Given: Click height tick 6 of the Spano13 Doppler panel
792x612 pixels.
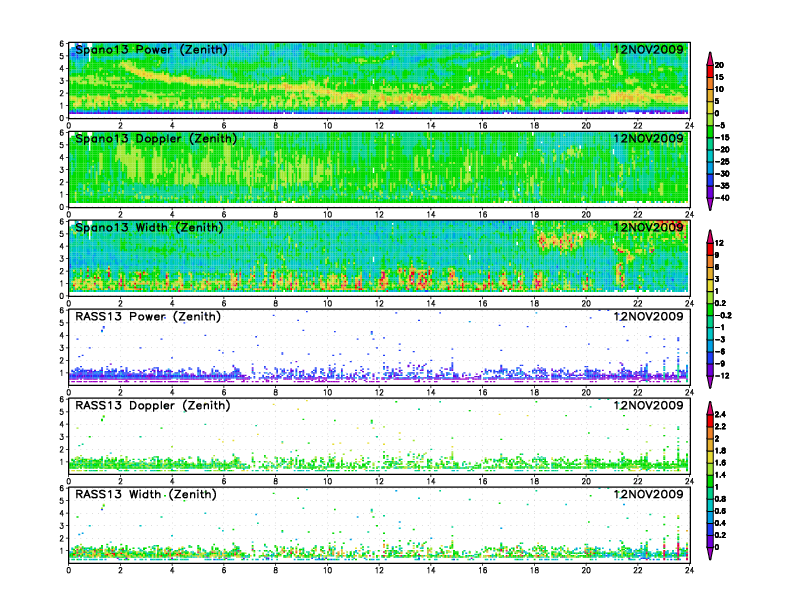Looking at the screenshot, I should 62,133.
